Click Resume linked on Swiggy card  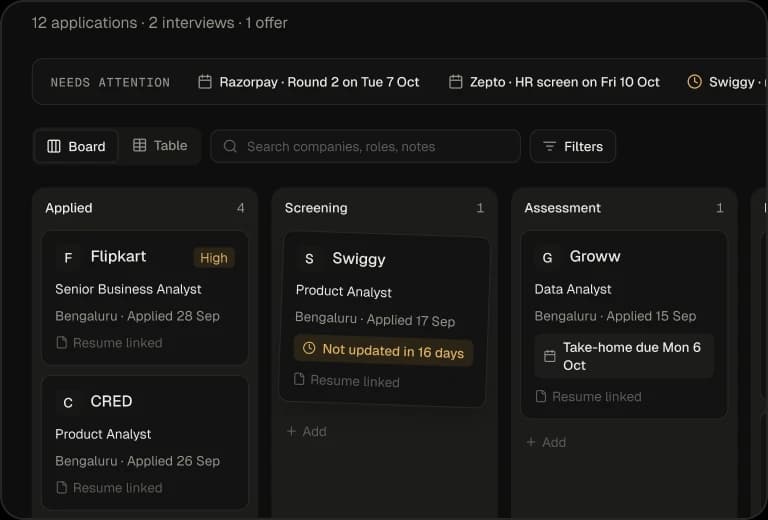(346, 380)
